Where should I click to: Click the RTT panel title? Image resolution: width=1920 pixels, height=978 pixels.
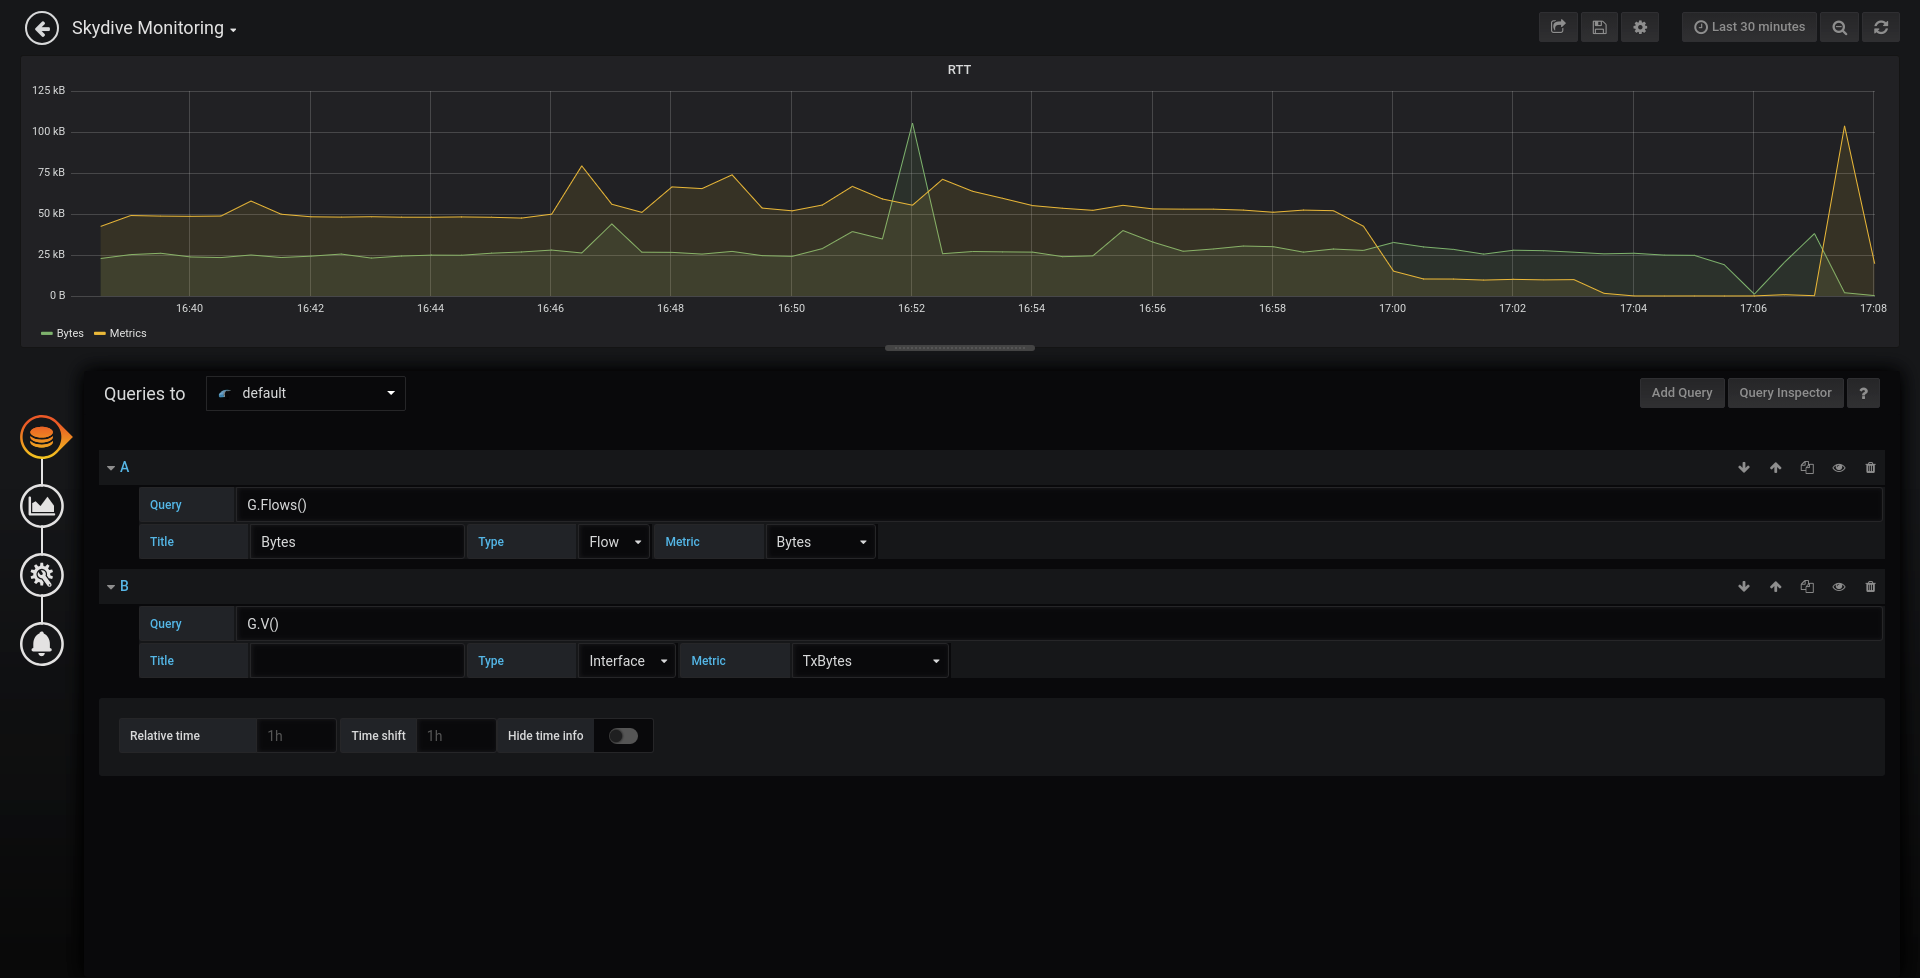point(959,70)
